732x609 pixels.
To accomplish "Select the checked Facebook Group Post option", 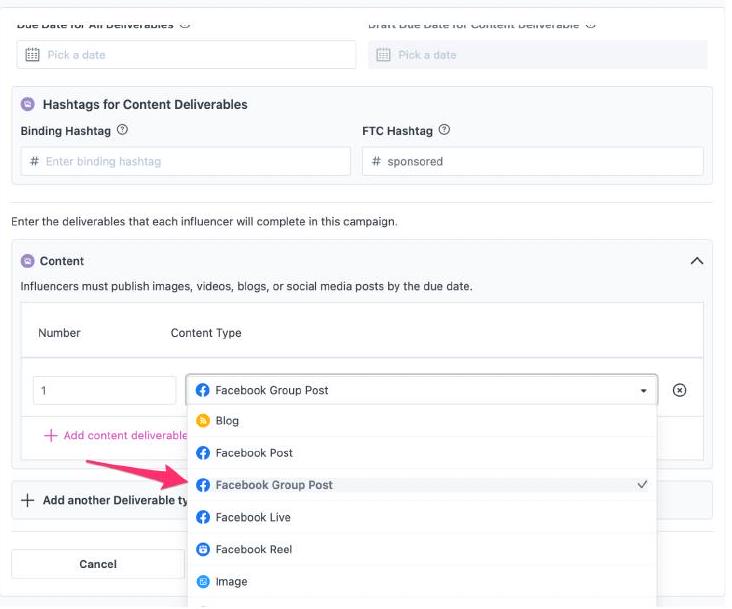I will click(x=274, y=485).
